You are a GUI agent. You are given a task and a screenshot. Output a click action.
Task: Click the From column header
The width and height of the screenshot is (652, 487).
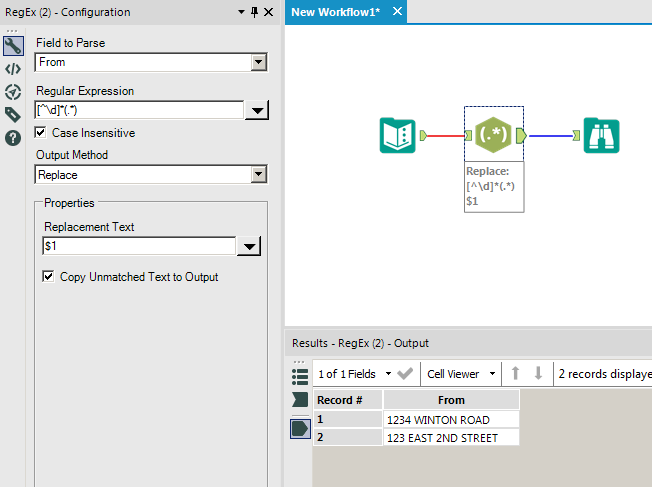tap(451, 400)
